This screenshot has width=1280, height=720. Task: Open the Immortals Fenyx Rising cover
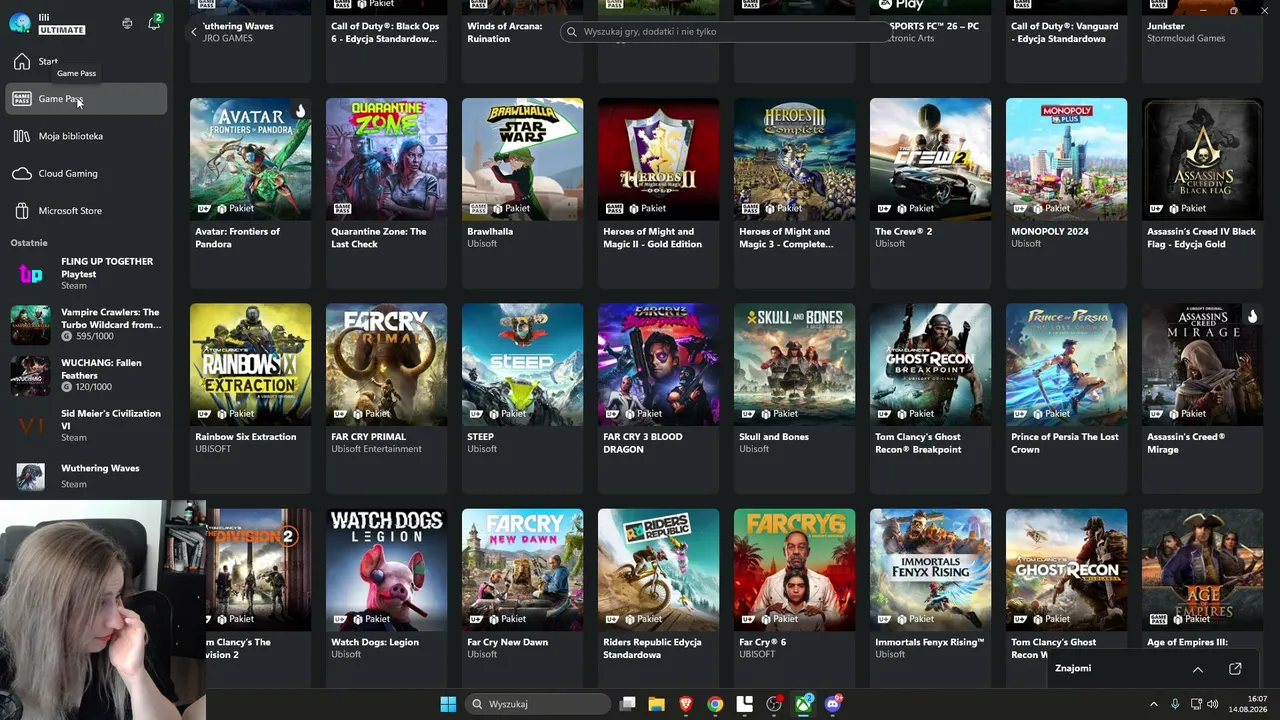click(x=930, y=570)
